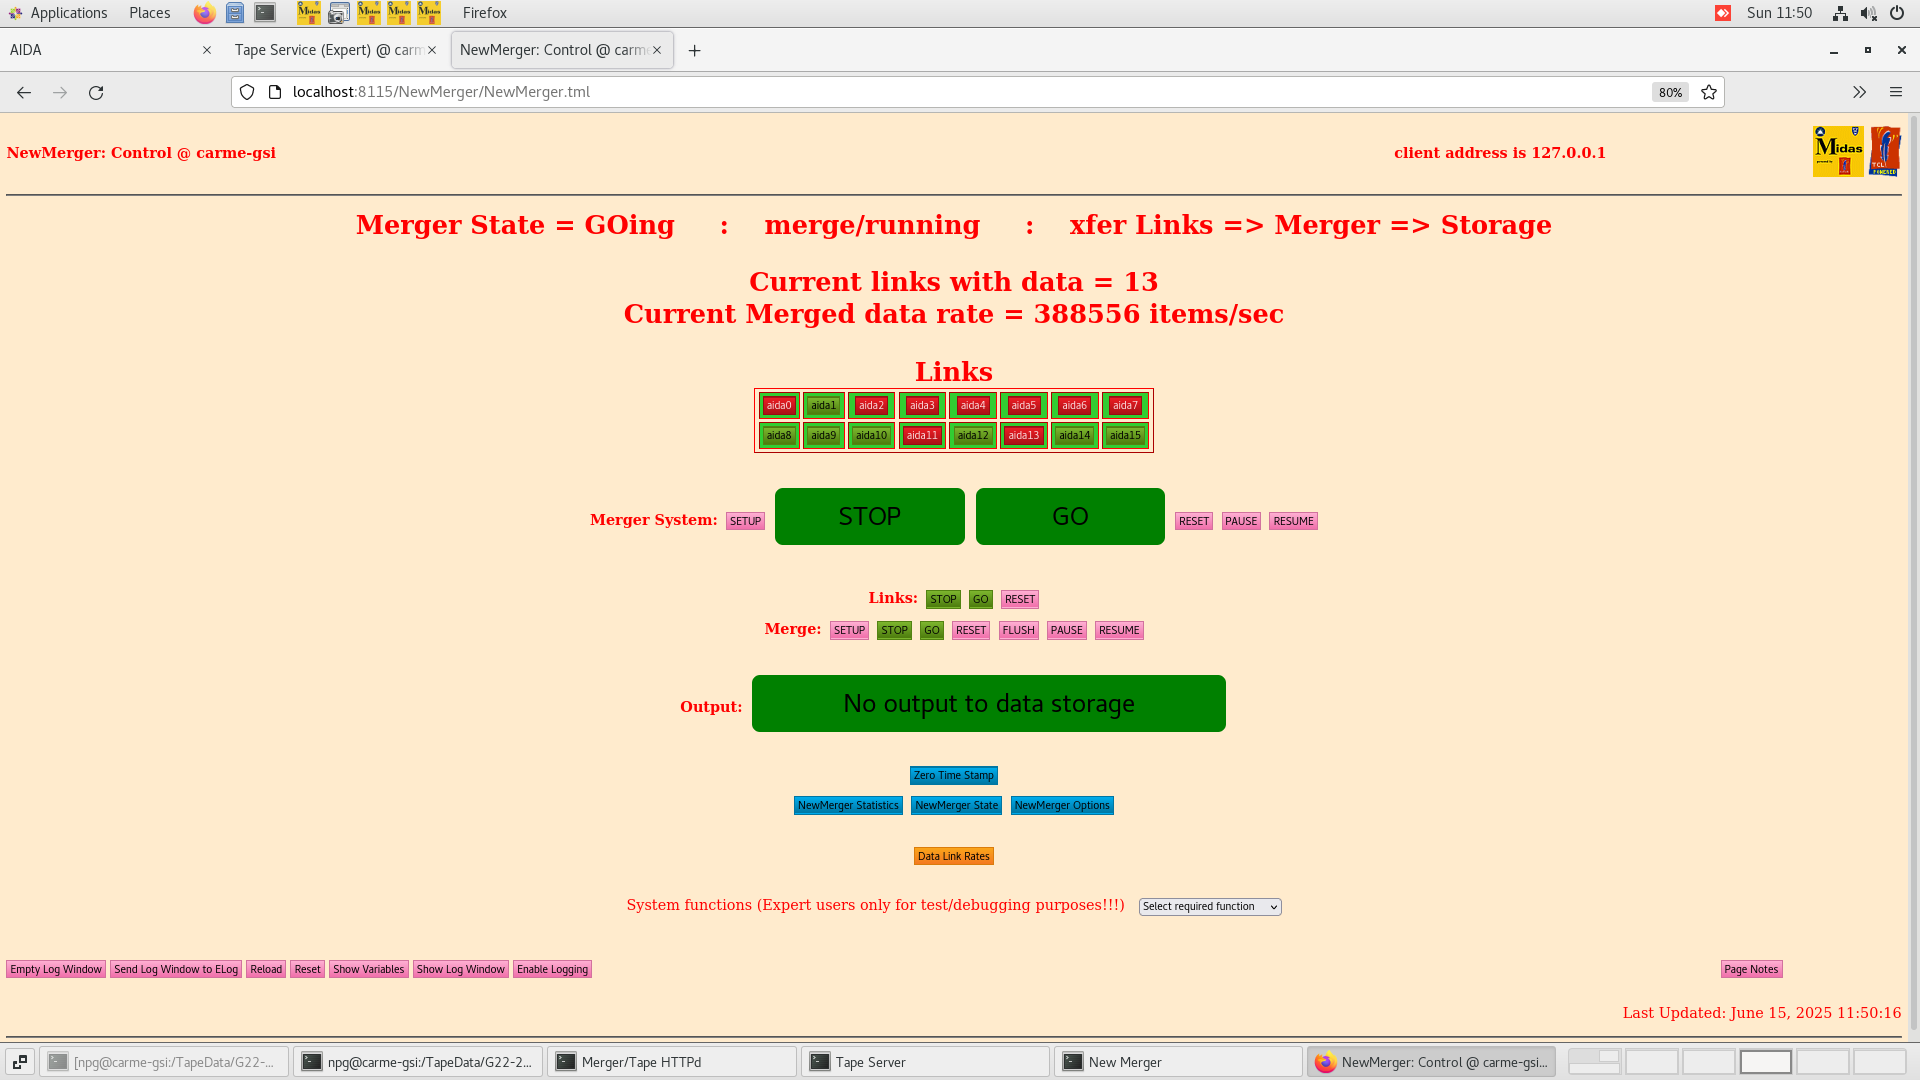This screenshot has height=1080, width=1920.
Task: Open the Firefox hamburger menu
Action: tap(1896, 92)
